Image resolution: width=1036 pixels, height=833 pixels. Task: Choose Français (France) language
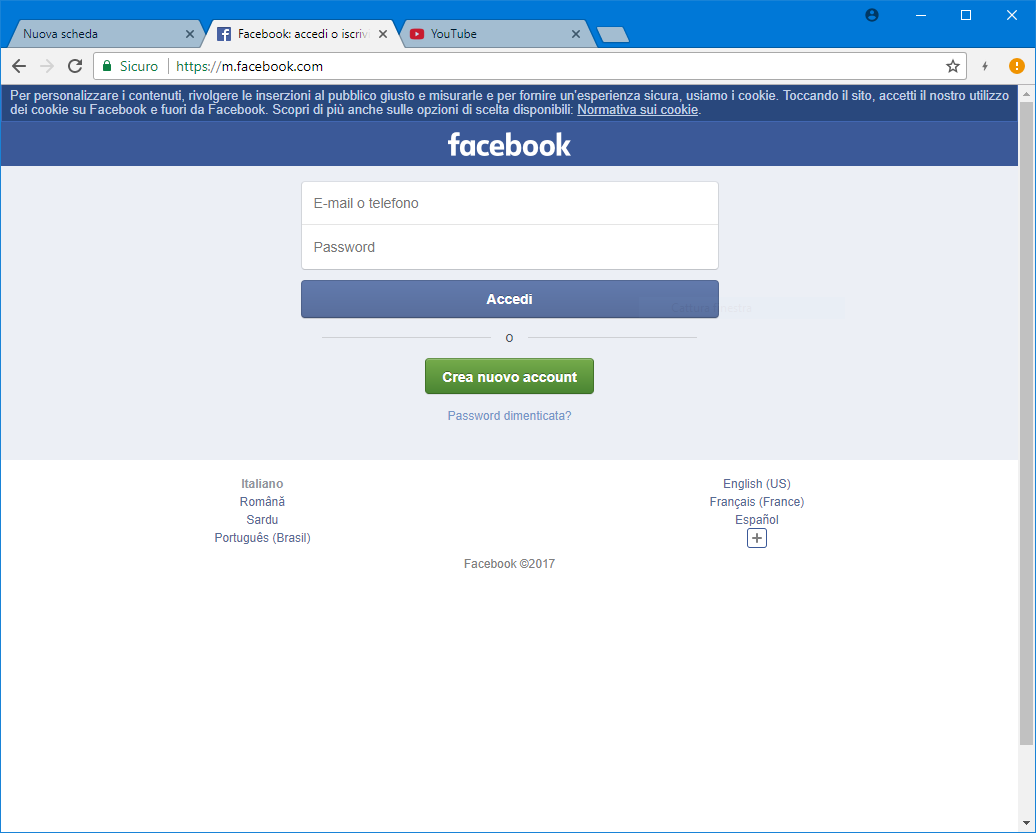coord(757,501)
